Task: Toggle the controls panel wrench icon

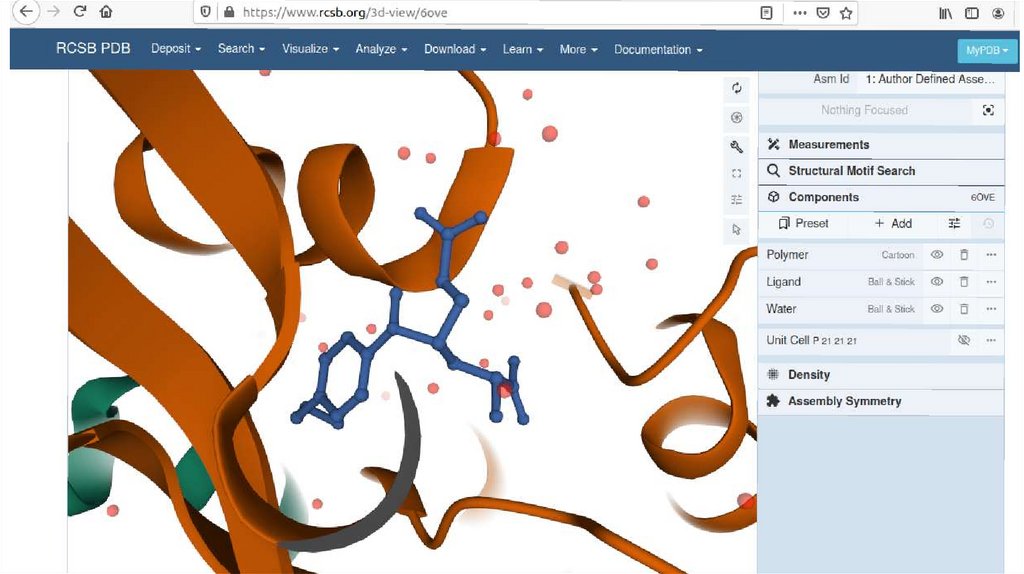Action: [737, 147]
